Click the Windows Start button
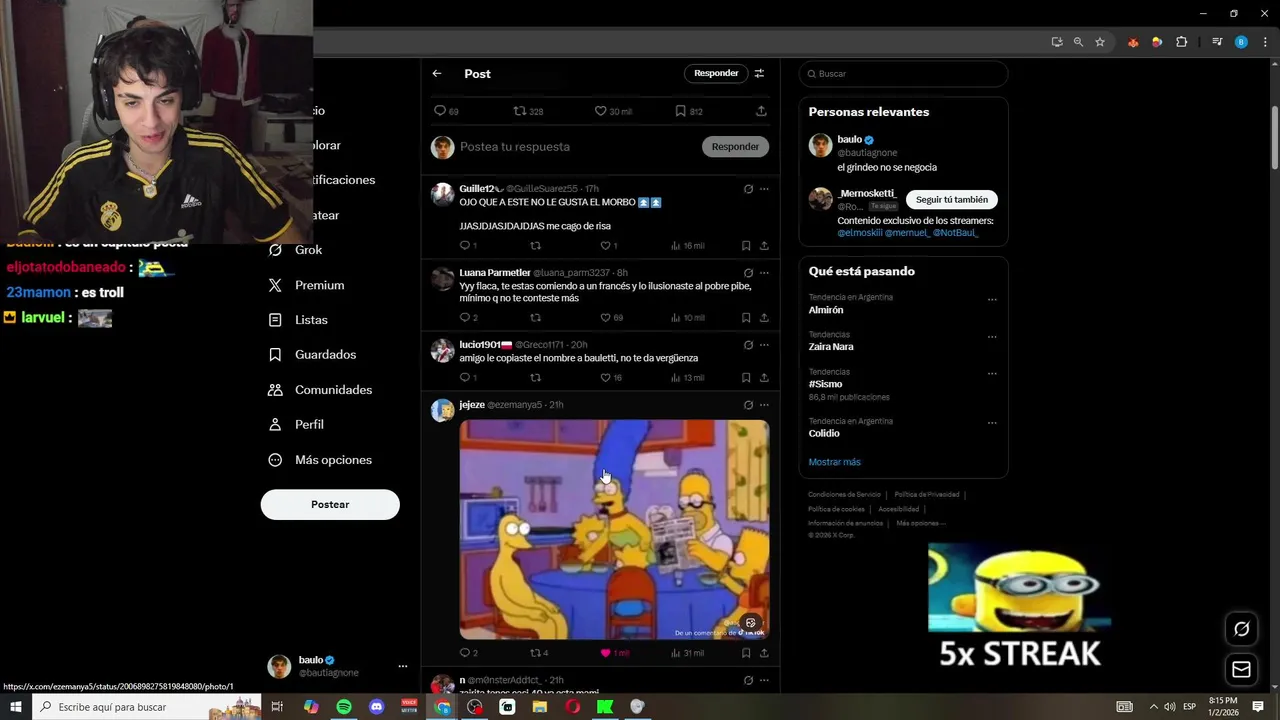The width and height of the screenshot is (1280, 720). pos(16,707)
